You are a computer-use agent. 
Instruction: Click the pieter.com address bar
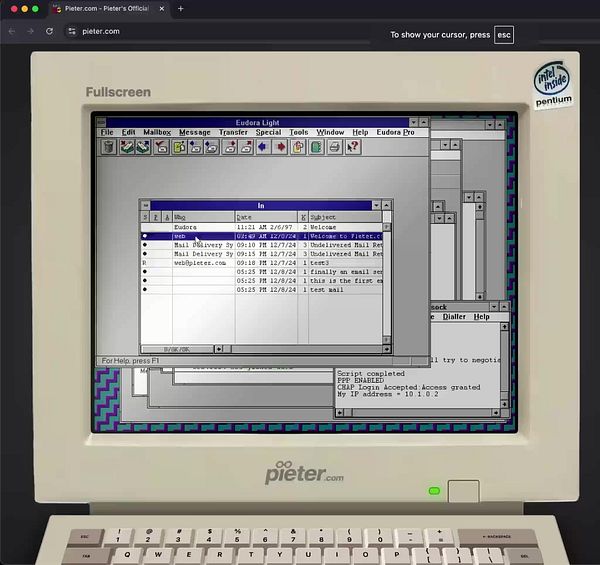[x=218, y=31]
